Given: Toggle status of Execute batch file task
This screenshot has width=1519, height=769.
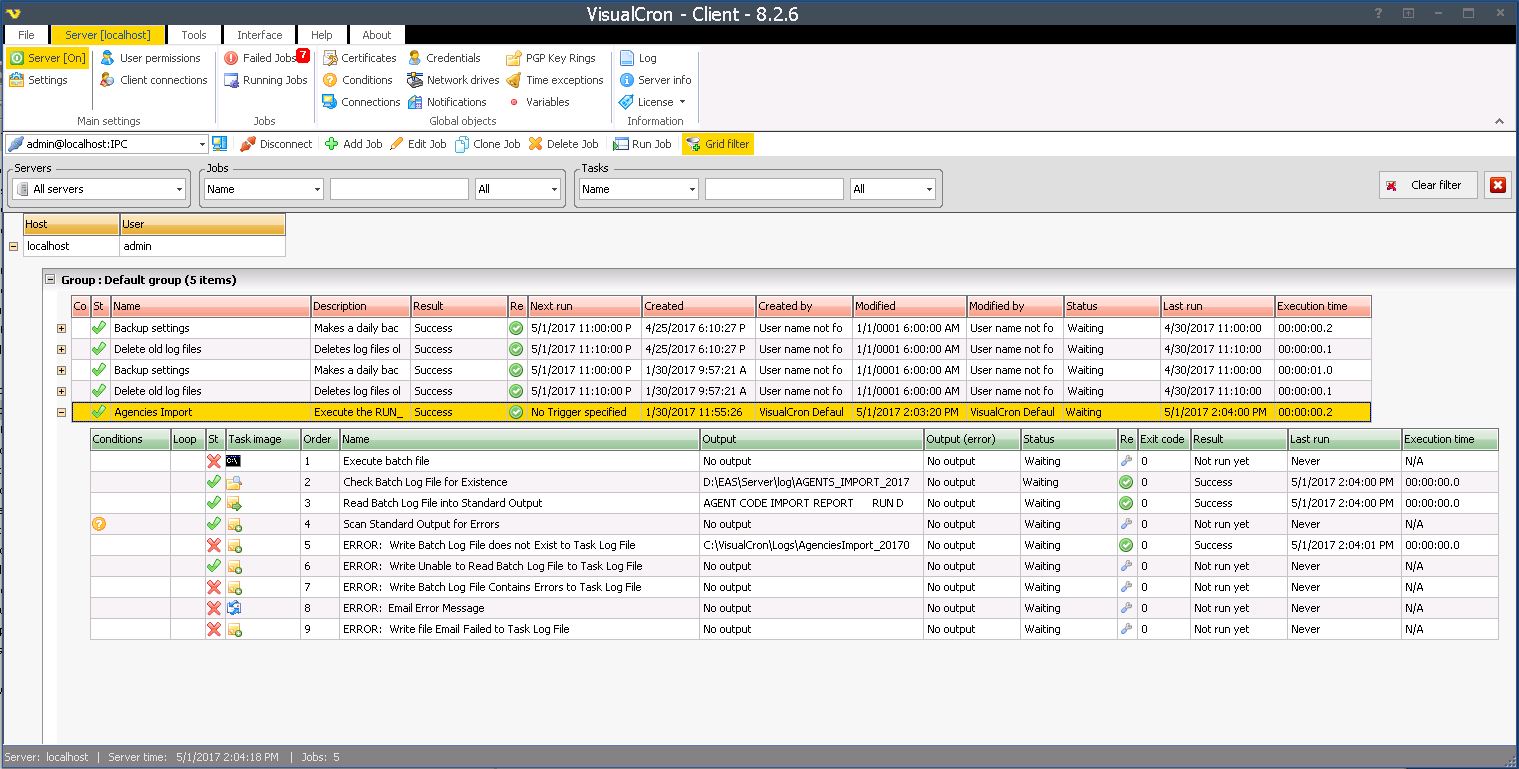Looking at the screenshot, I should (x=213, y=461).
